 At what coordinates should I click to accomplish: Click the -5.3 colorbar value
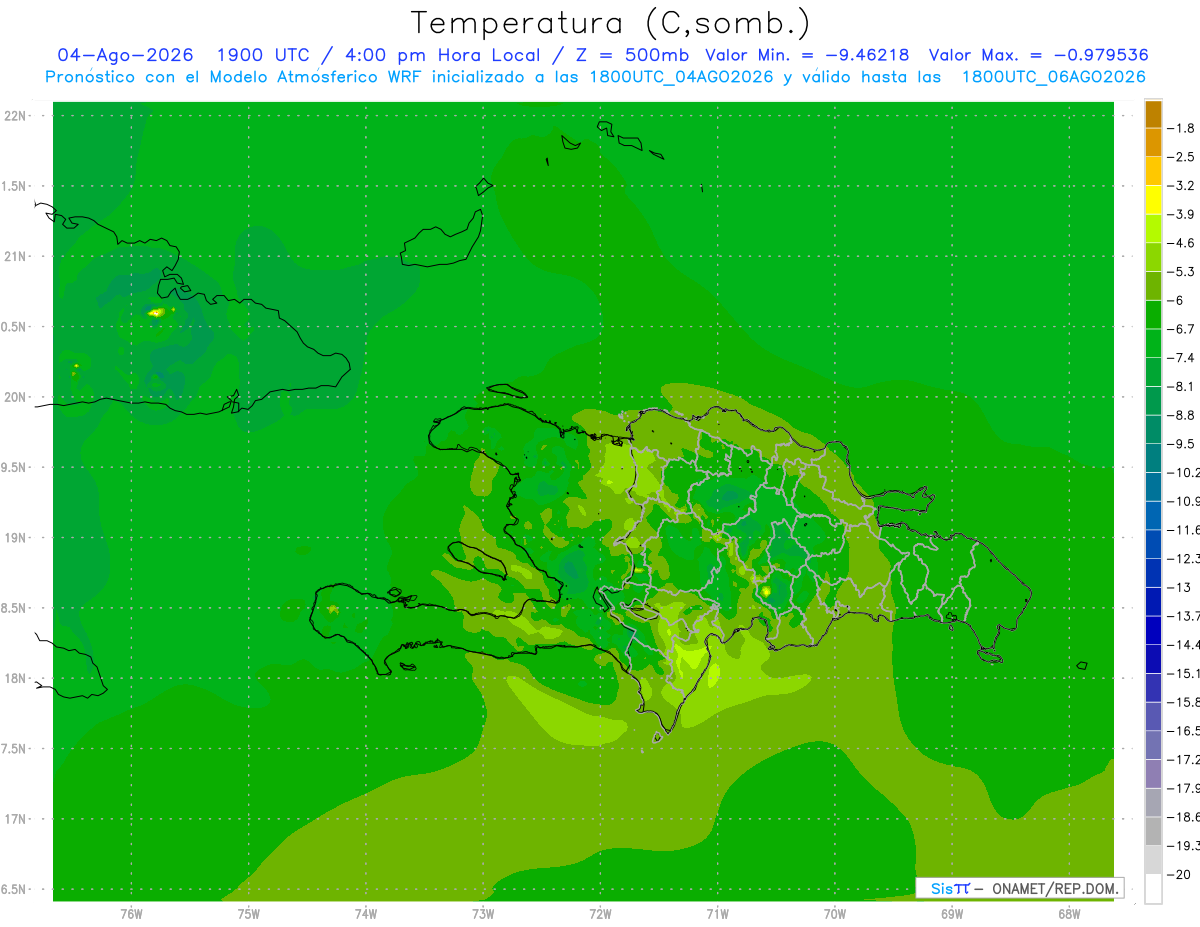(x=1180, y=271)
